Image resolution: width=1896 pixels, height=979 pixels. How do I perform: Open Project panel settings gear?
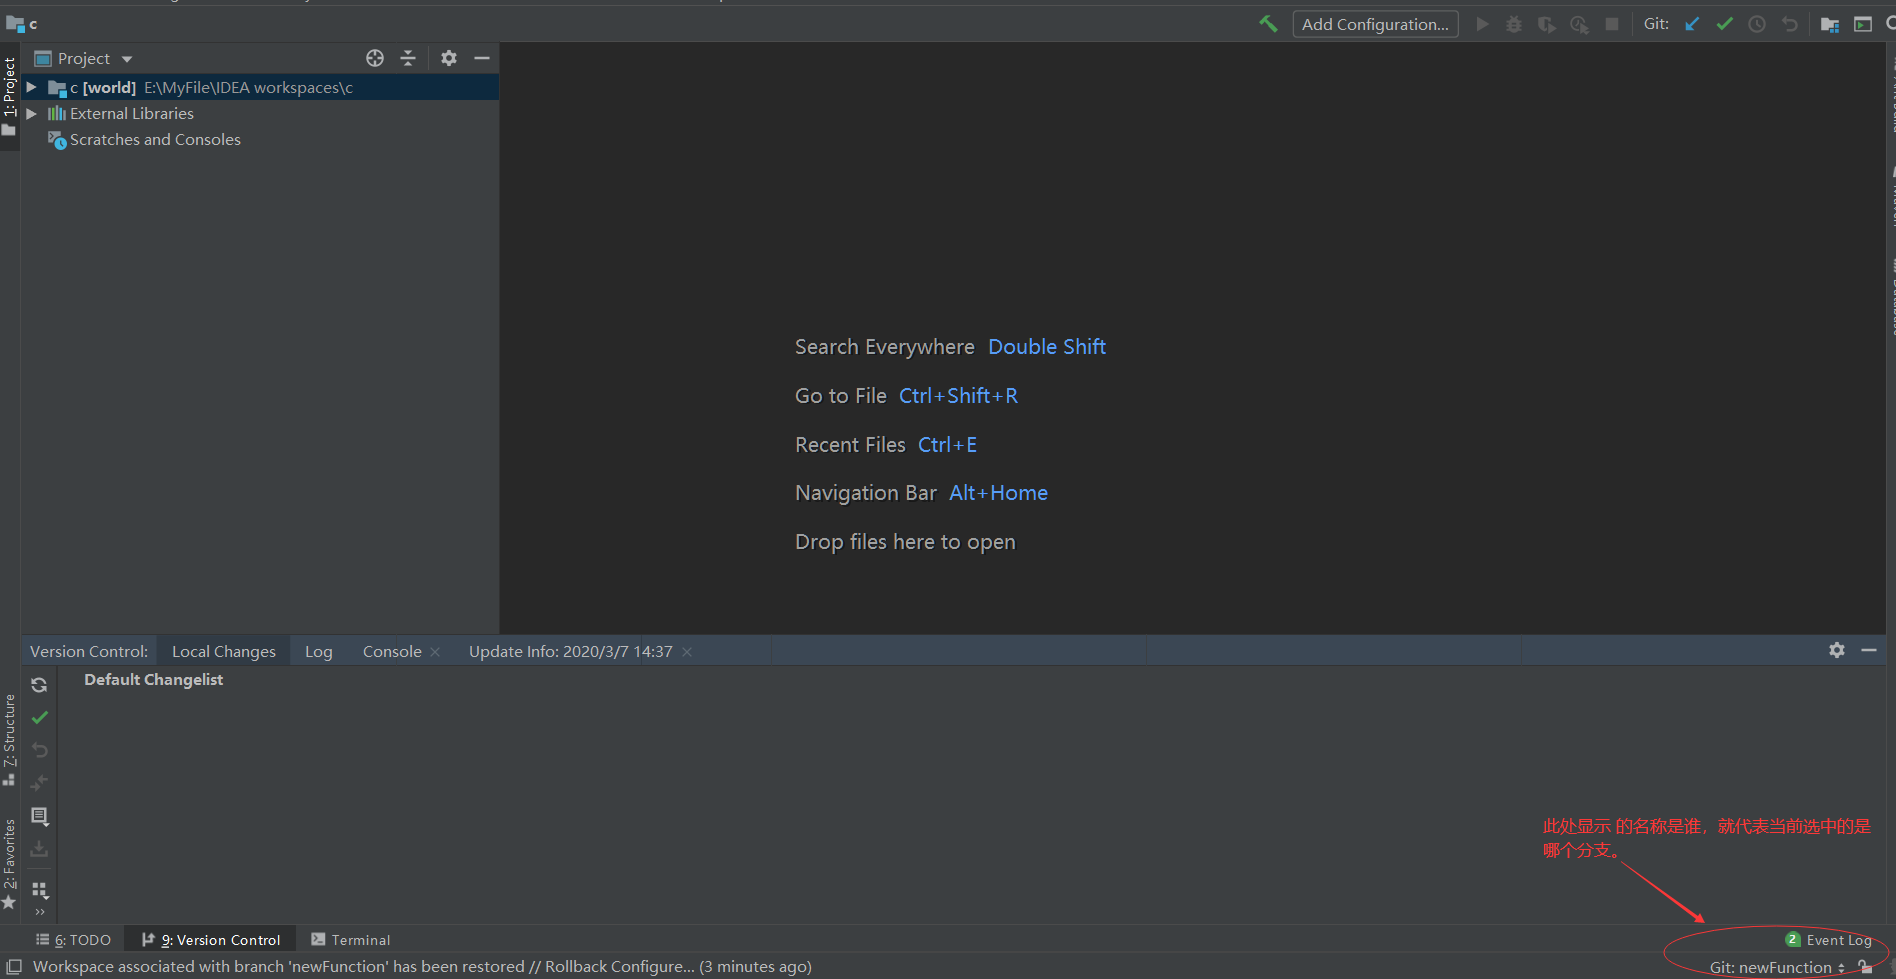449,58
